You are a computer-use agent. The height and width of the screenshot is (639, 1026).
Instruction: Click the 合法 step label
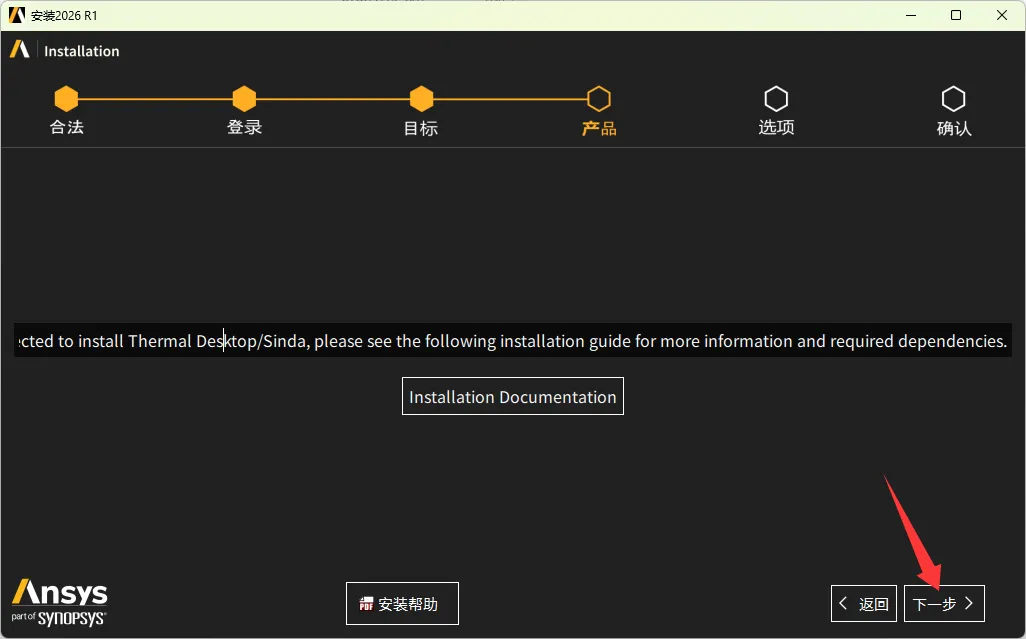[67, 127]
